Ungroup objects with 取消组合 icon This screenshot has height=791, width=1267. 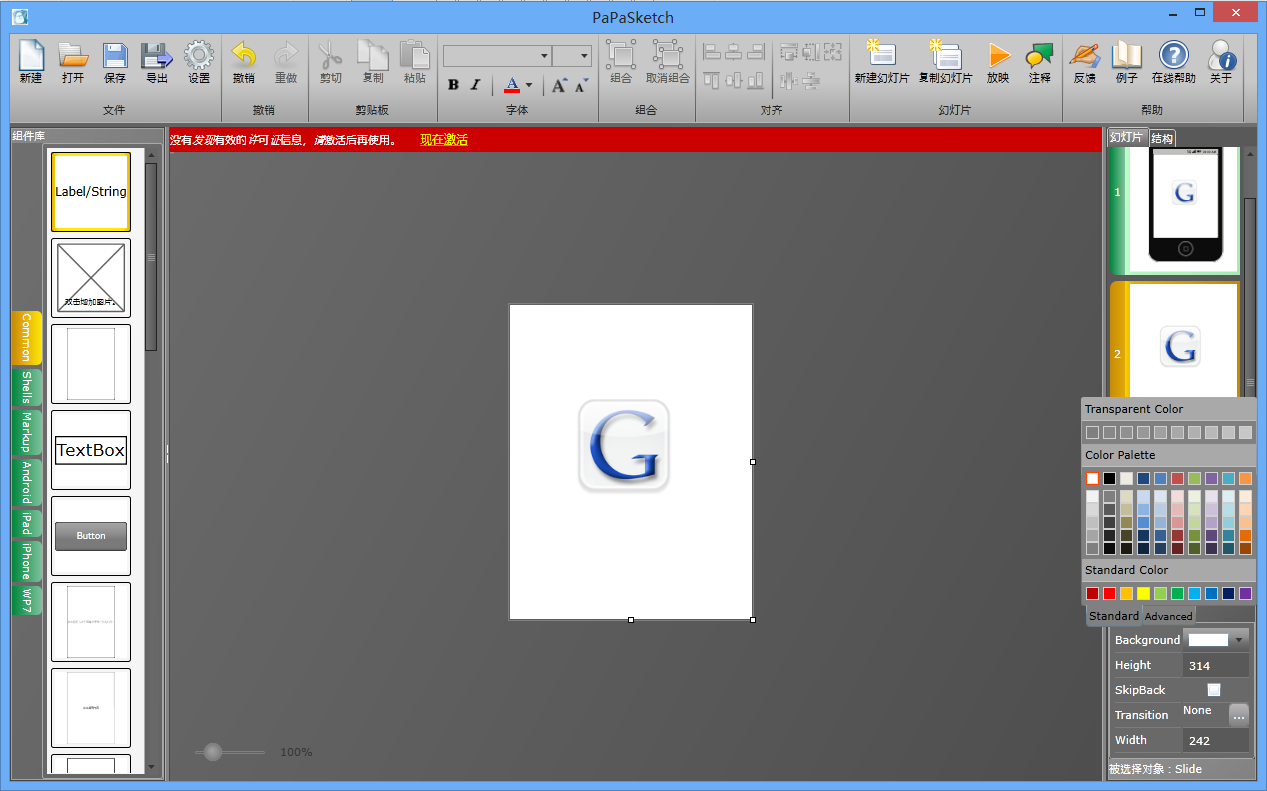point(667,62)
